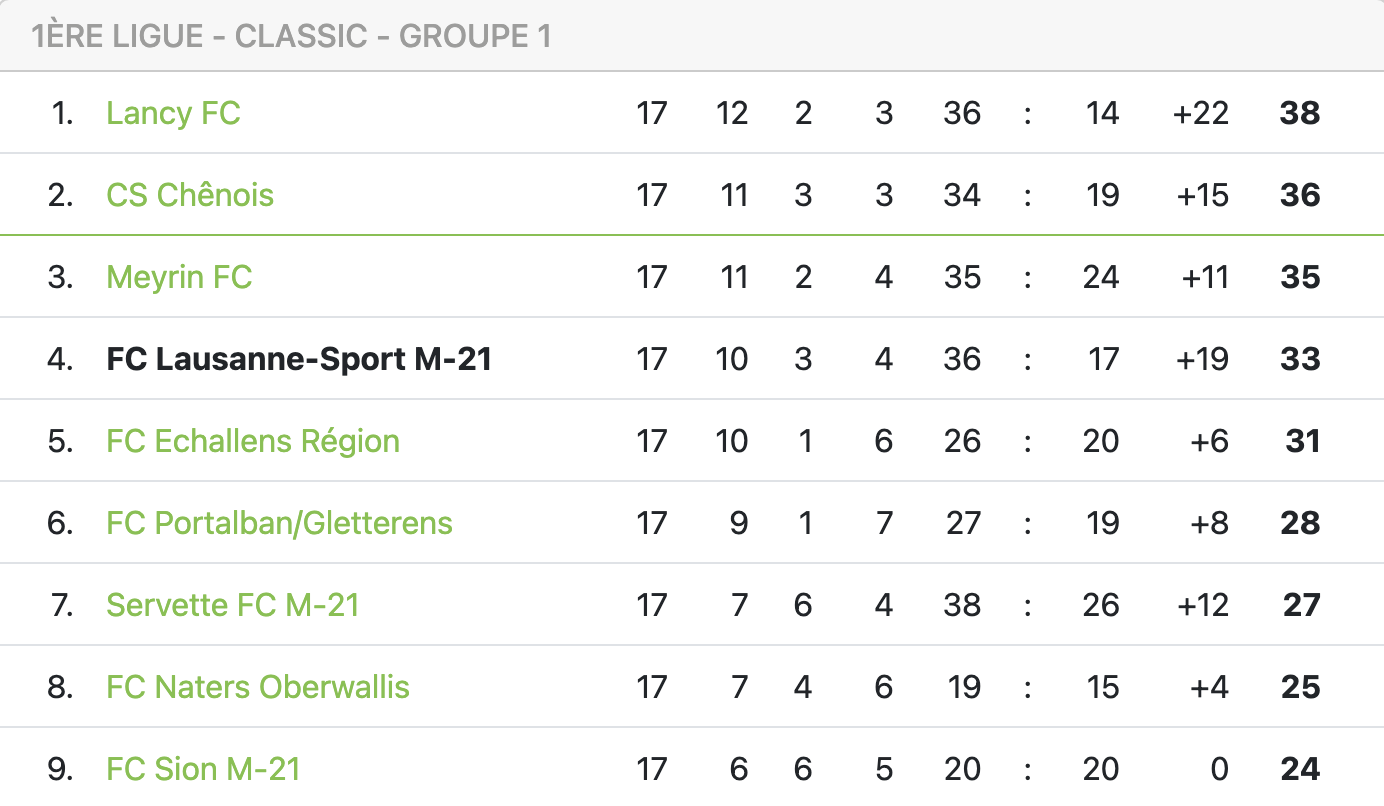Click the CS Chênois team name
Screen dimensions: 1384x806
[190, 195]
